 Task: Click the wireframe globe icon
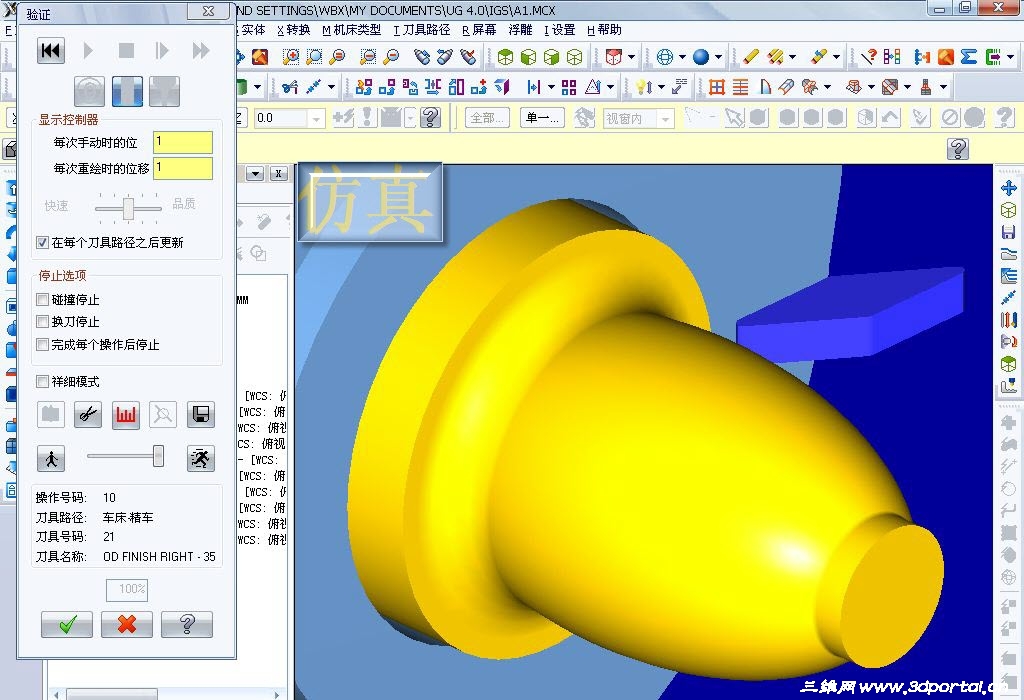pyautogui.click(x=665, y=57)
